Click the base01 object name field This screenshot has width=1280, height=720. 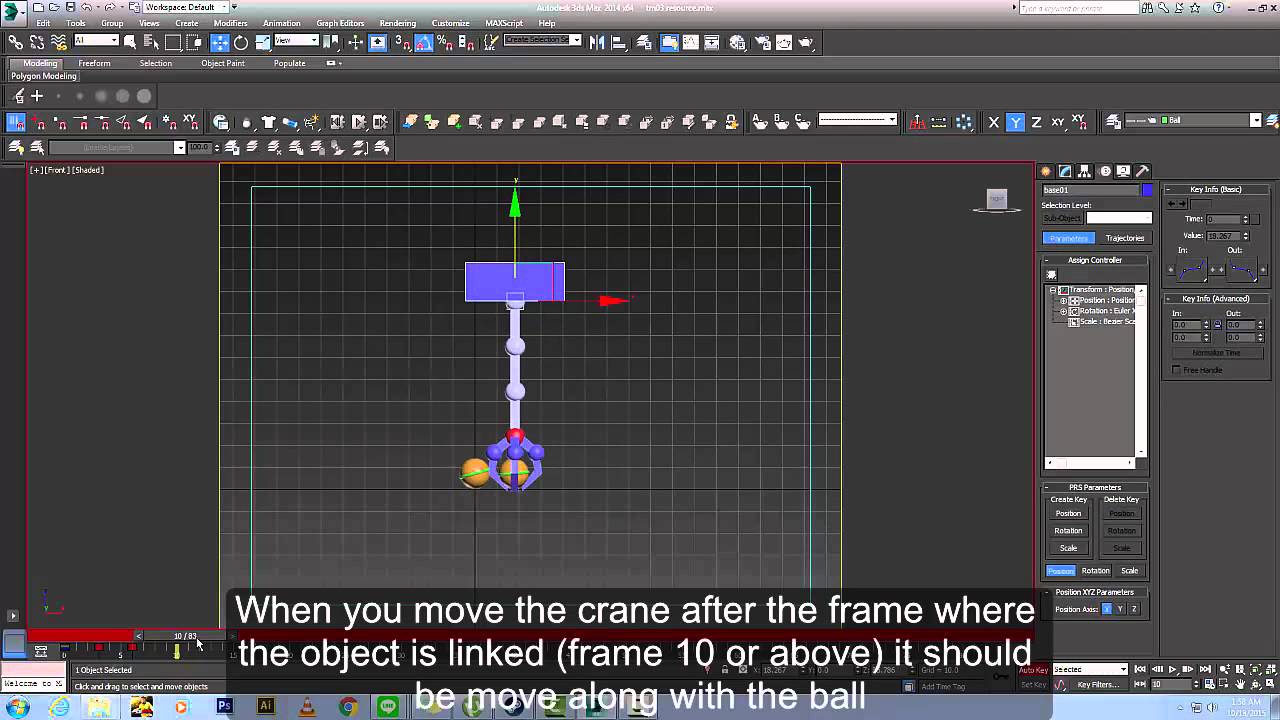tap(1090, 190)
